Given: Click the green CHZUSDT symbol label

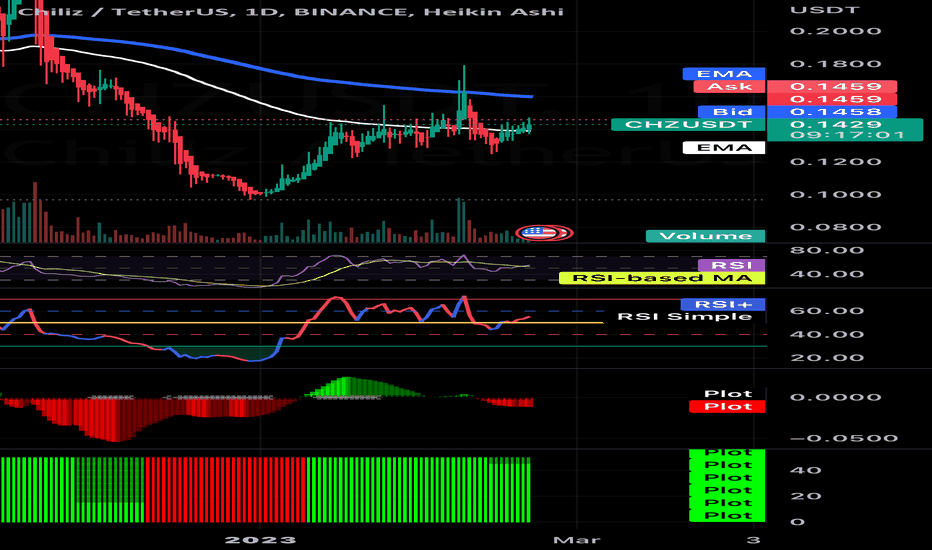Looking at the screenshot, I should coord(688,124).
